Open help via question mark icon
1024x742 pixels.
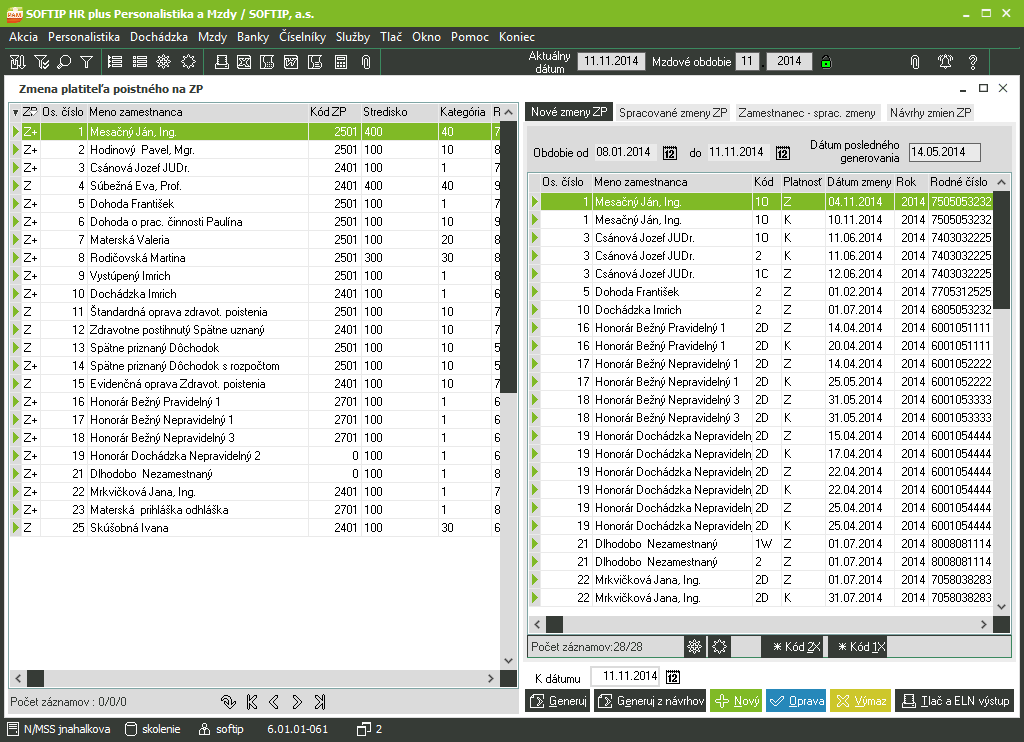tap(972, 62)
